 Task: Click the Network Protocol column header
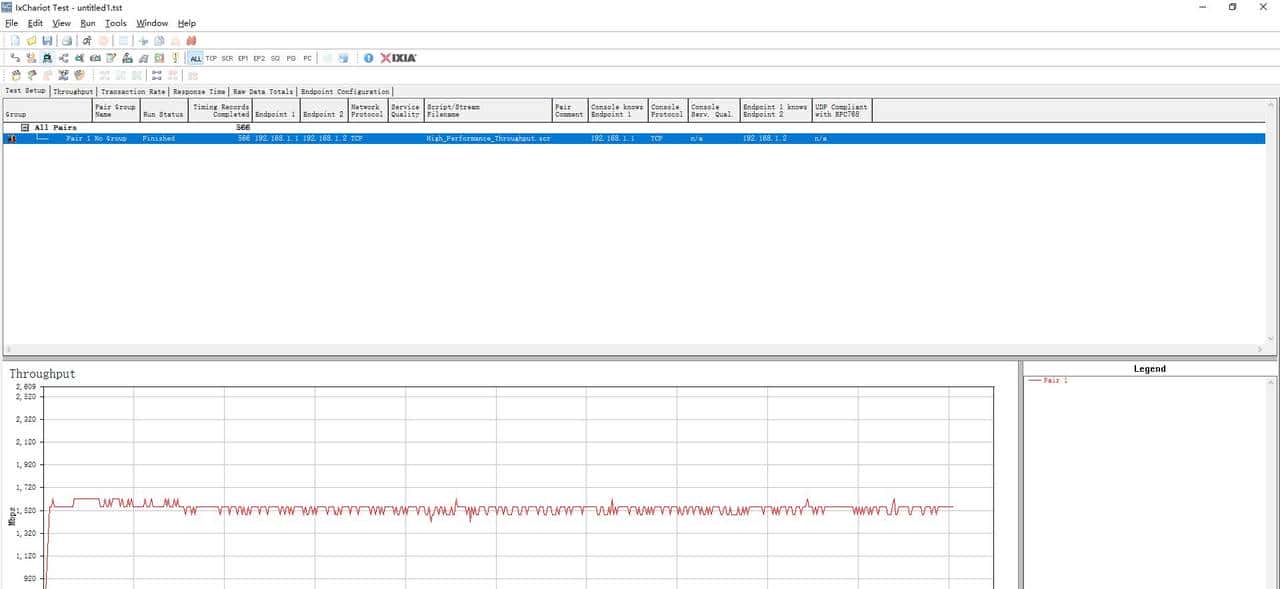367,110
